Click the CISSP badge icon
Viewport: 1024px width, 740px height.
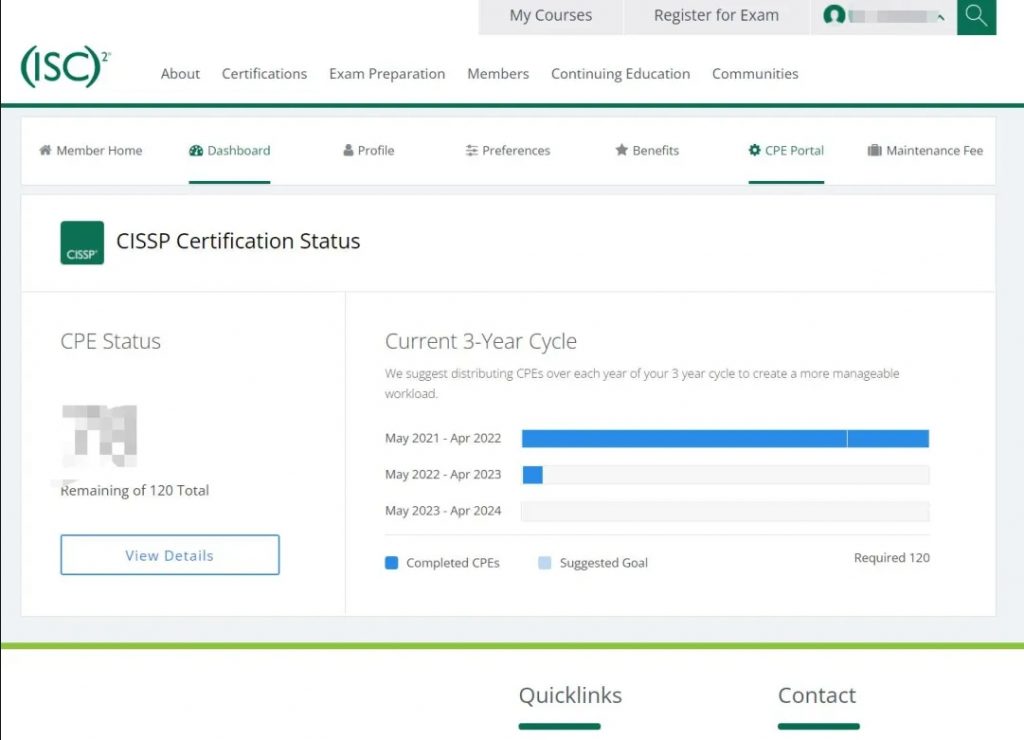82,242
